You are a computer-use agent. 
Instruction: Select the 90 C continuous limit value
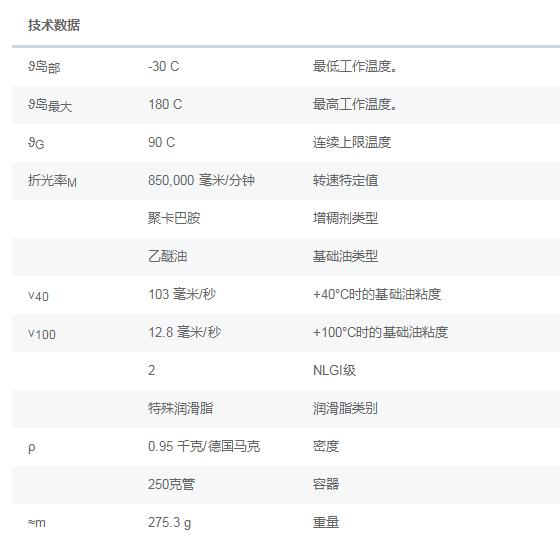161,143
